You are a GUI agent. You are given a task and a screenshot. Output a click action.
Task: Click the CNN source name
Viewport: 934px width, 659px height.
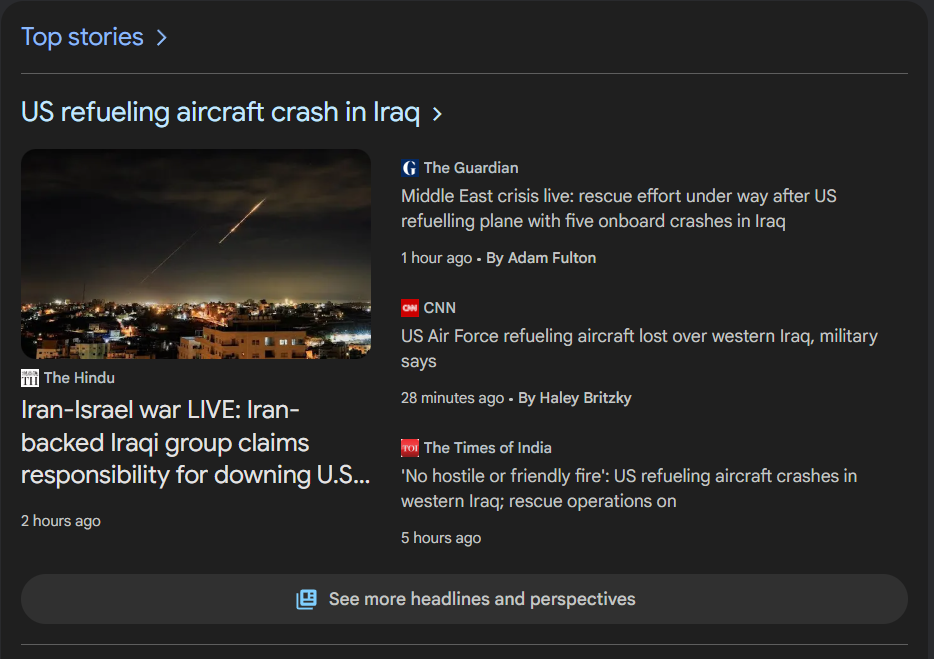pos(439,308)
